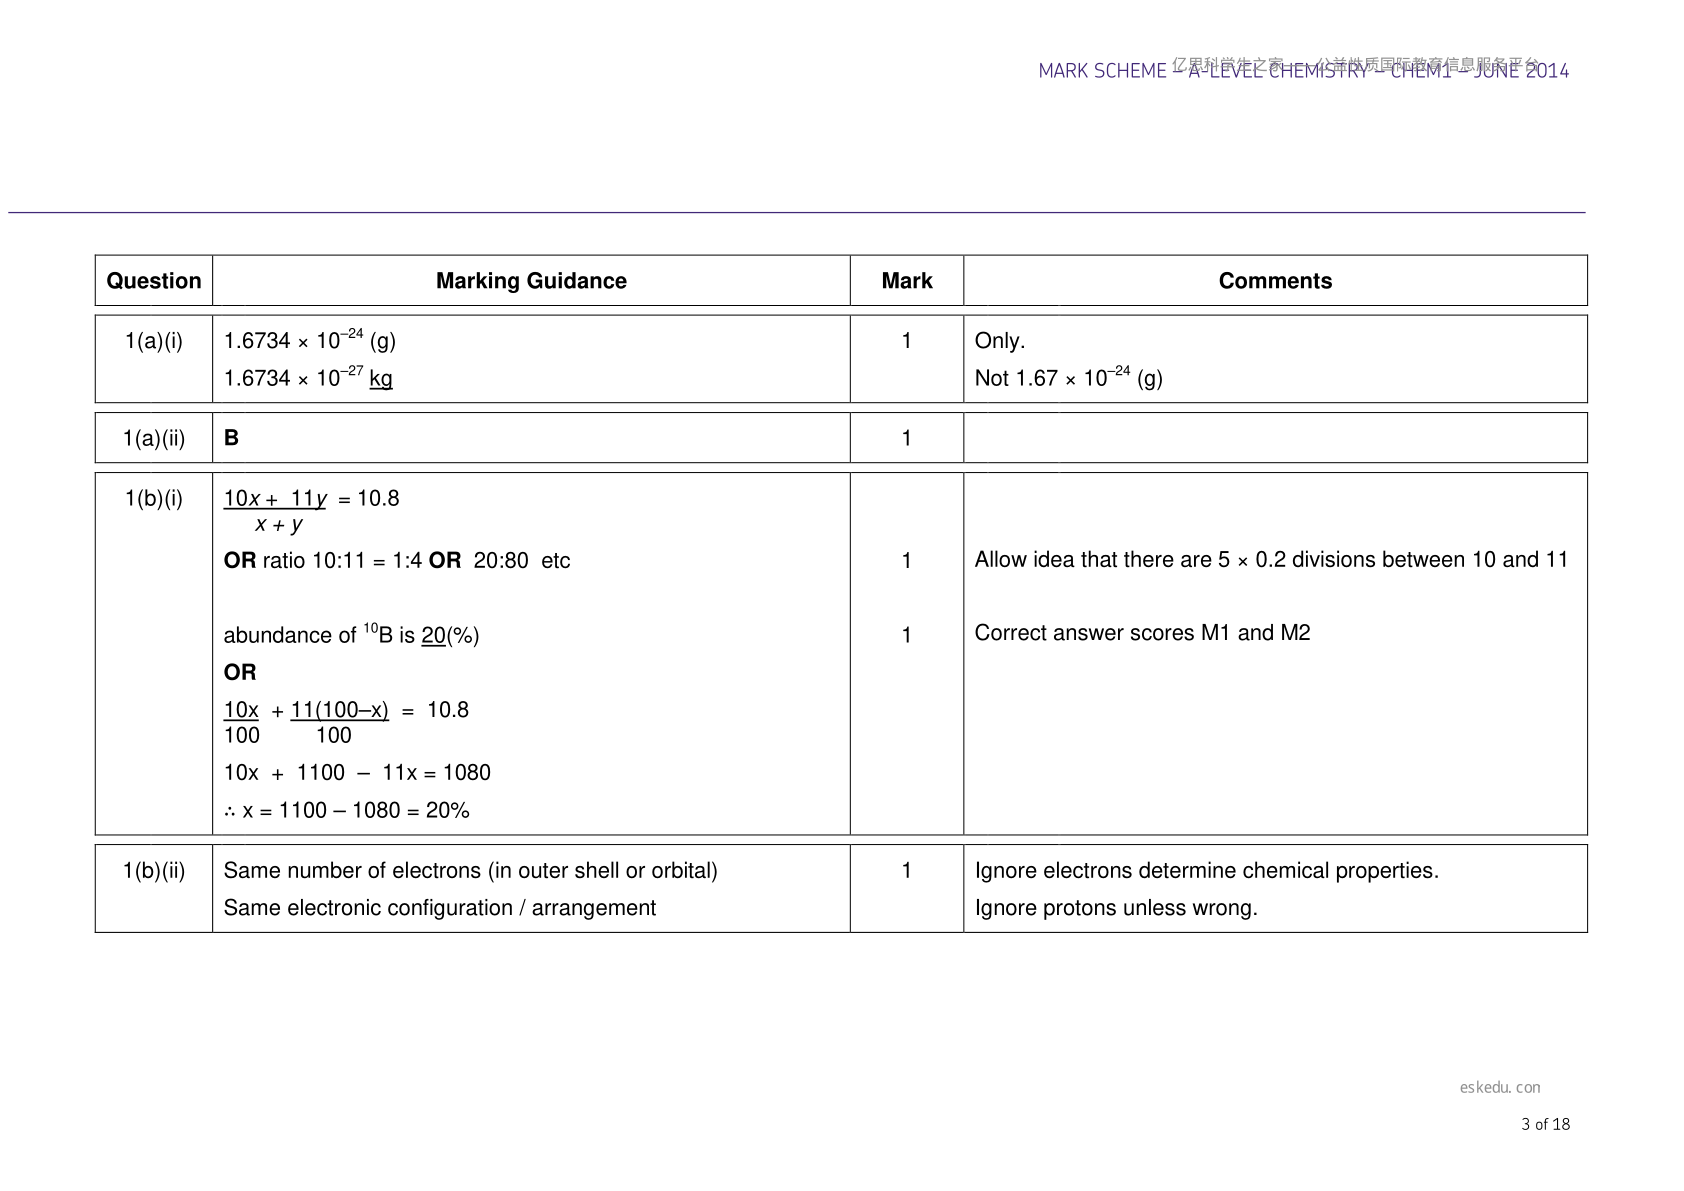
Task: Click the bold answer 'B' for 1(a)(ii)
Action: click(231, 438)
